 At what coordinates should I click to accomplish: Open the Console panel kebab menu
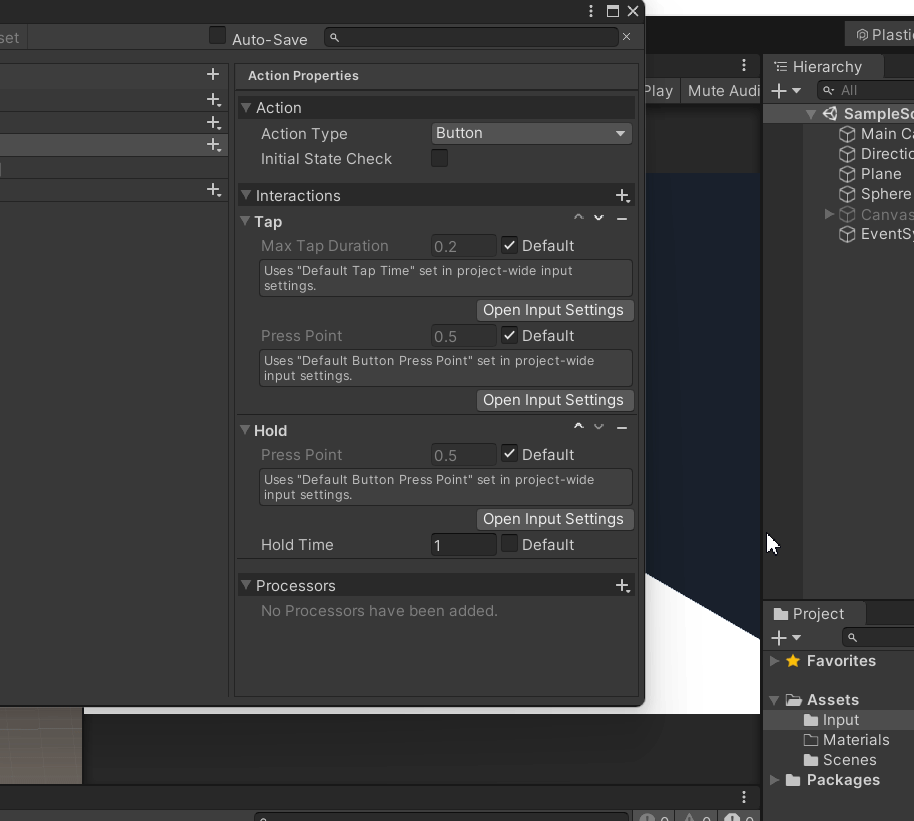pyautogui.click(x=744, y=797)
